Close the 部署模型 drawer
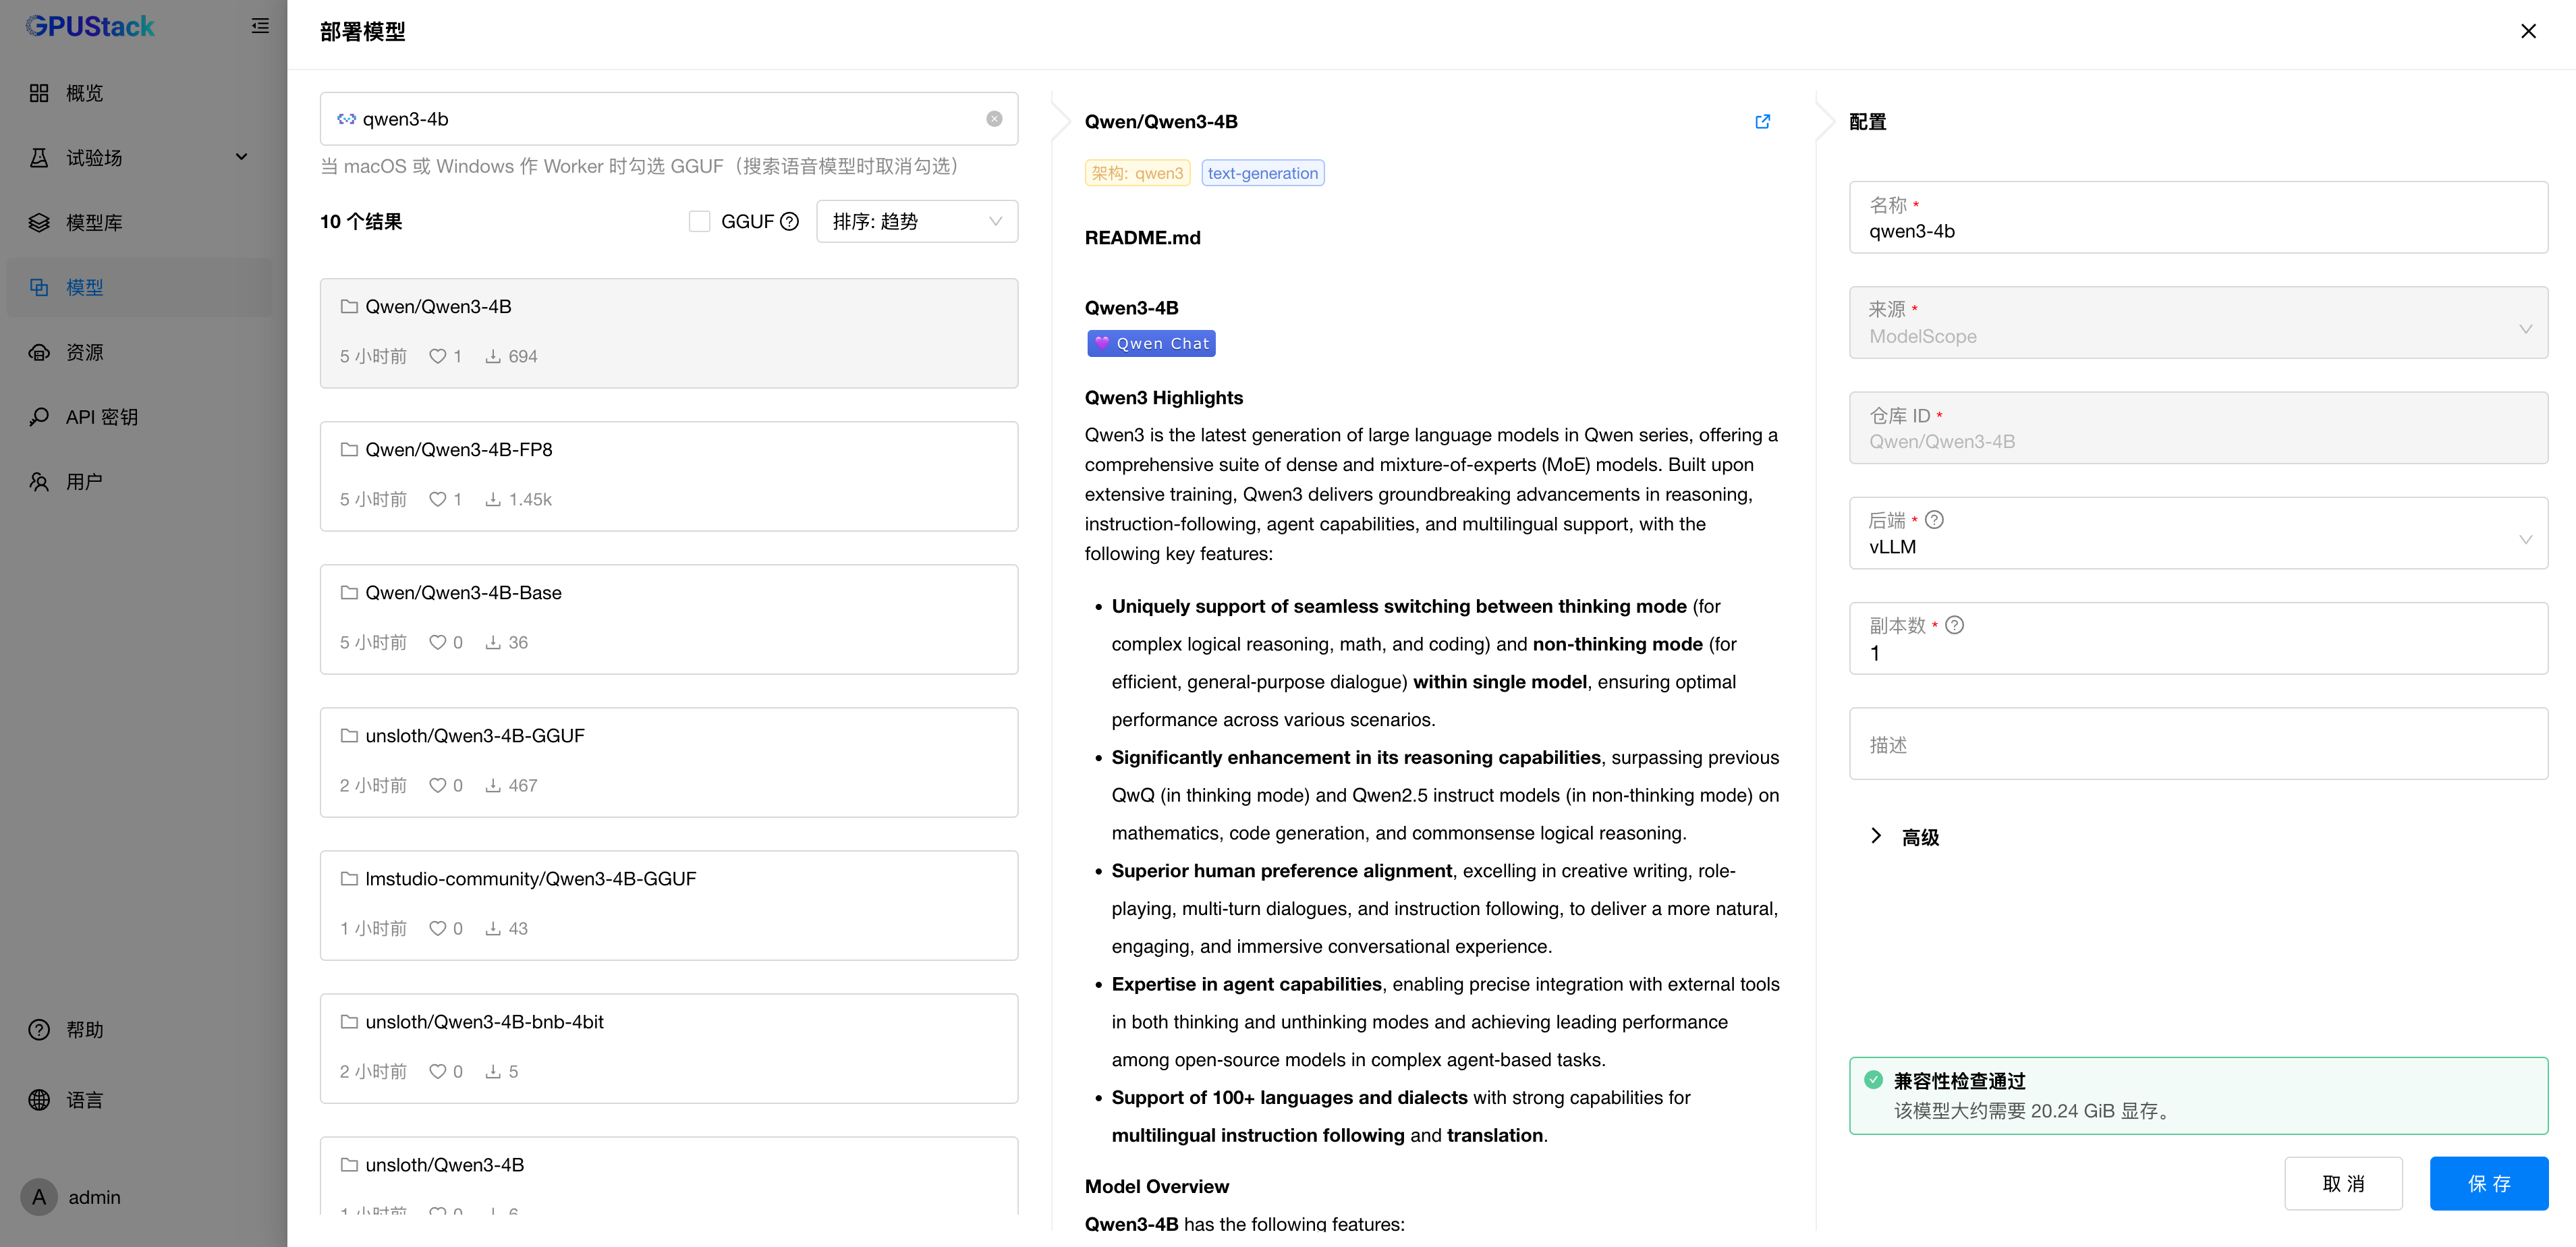 2528,31
